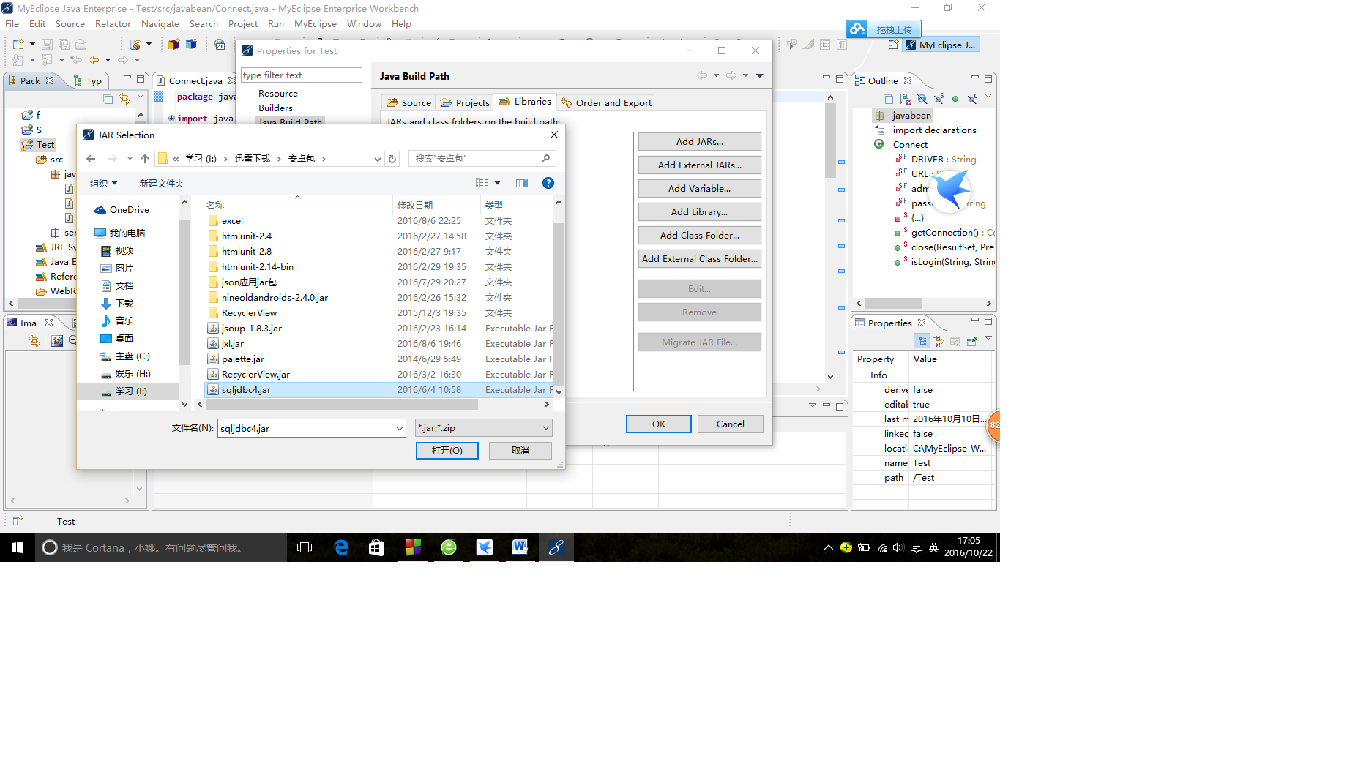The height and width of the screenshot is (768, 1366).
Task: Click Add Variable... button
Action: click(x=699, y=188)
